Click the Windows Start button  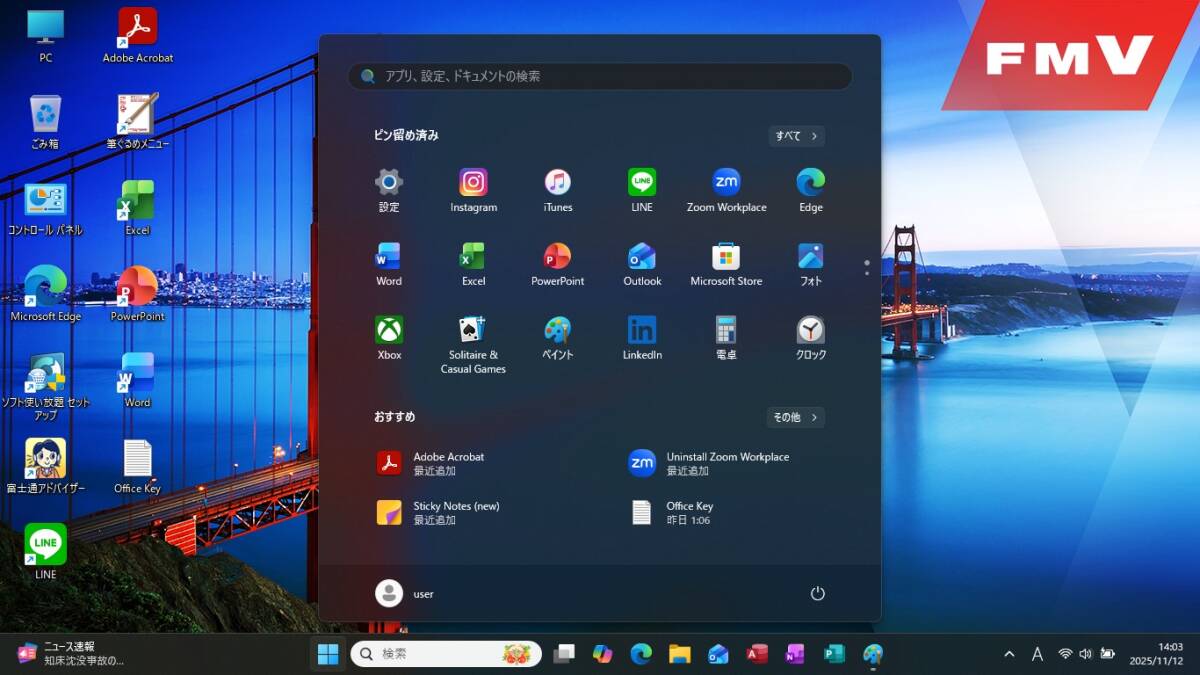click(x=328, y=654)
